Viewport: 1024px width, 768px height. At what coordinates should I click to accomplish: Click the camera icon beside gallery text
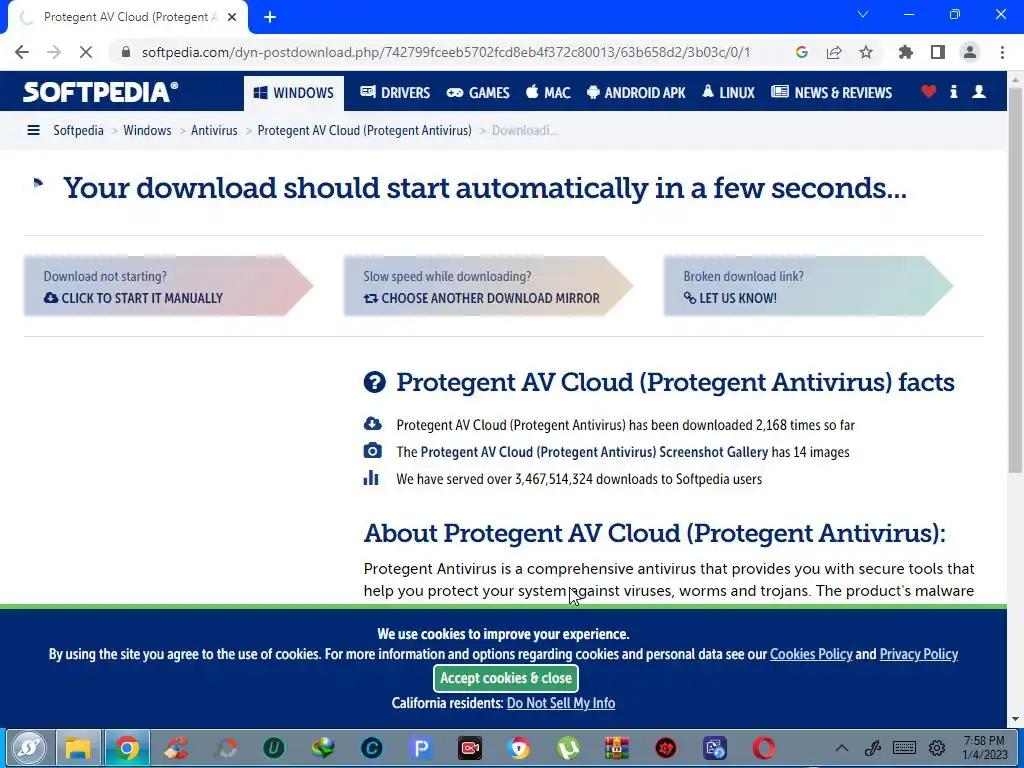tap(373, 451)
